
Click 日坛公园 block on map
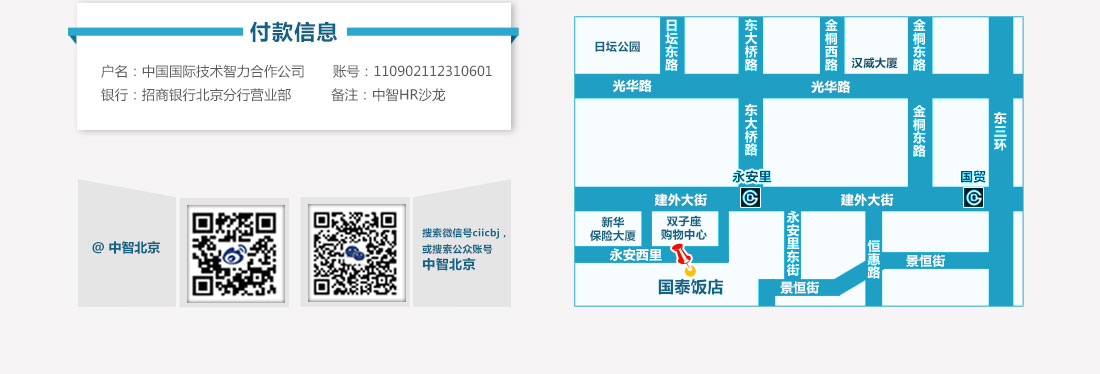point(617,46)
